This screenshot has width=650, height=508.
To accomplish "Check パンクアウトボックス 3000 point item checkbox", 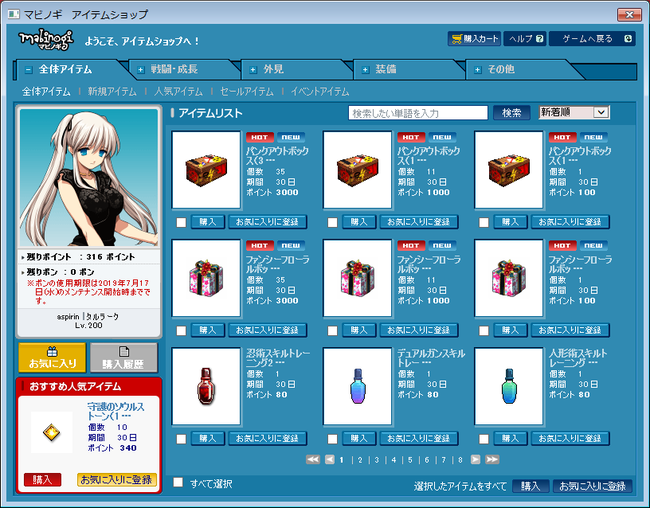I will click(x=181, y=222).
